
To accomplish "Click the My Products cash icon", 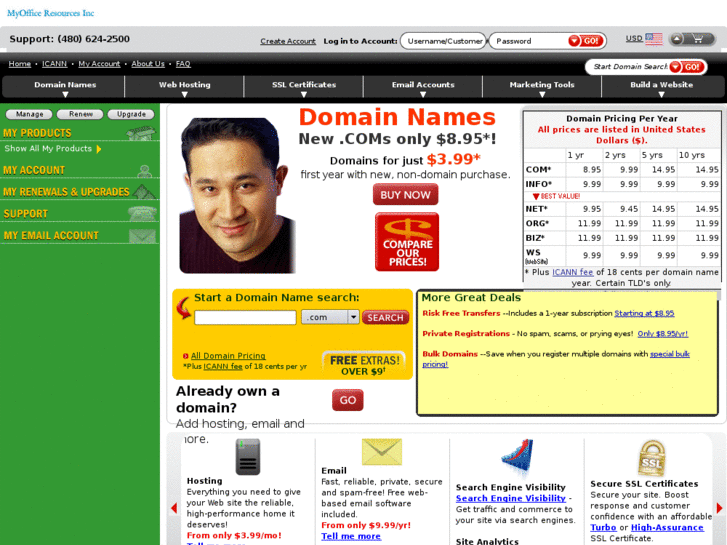I will point(141,133).
